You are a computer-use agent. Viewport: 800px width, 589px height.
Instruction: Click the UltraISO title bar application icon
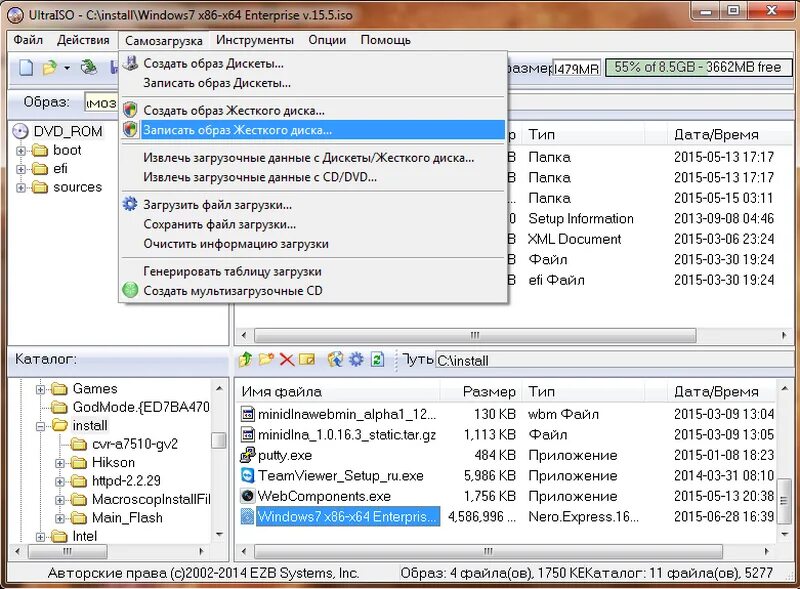click(15, 15)
